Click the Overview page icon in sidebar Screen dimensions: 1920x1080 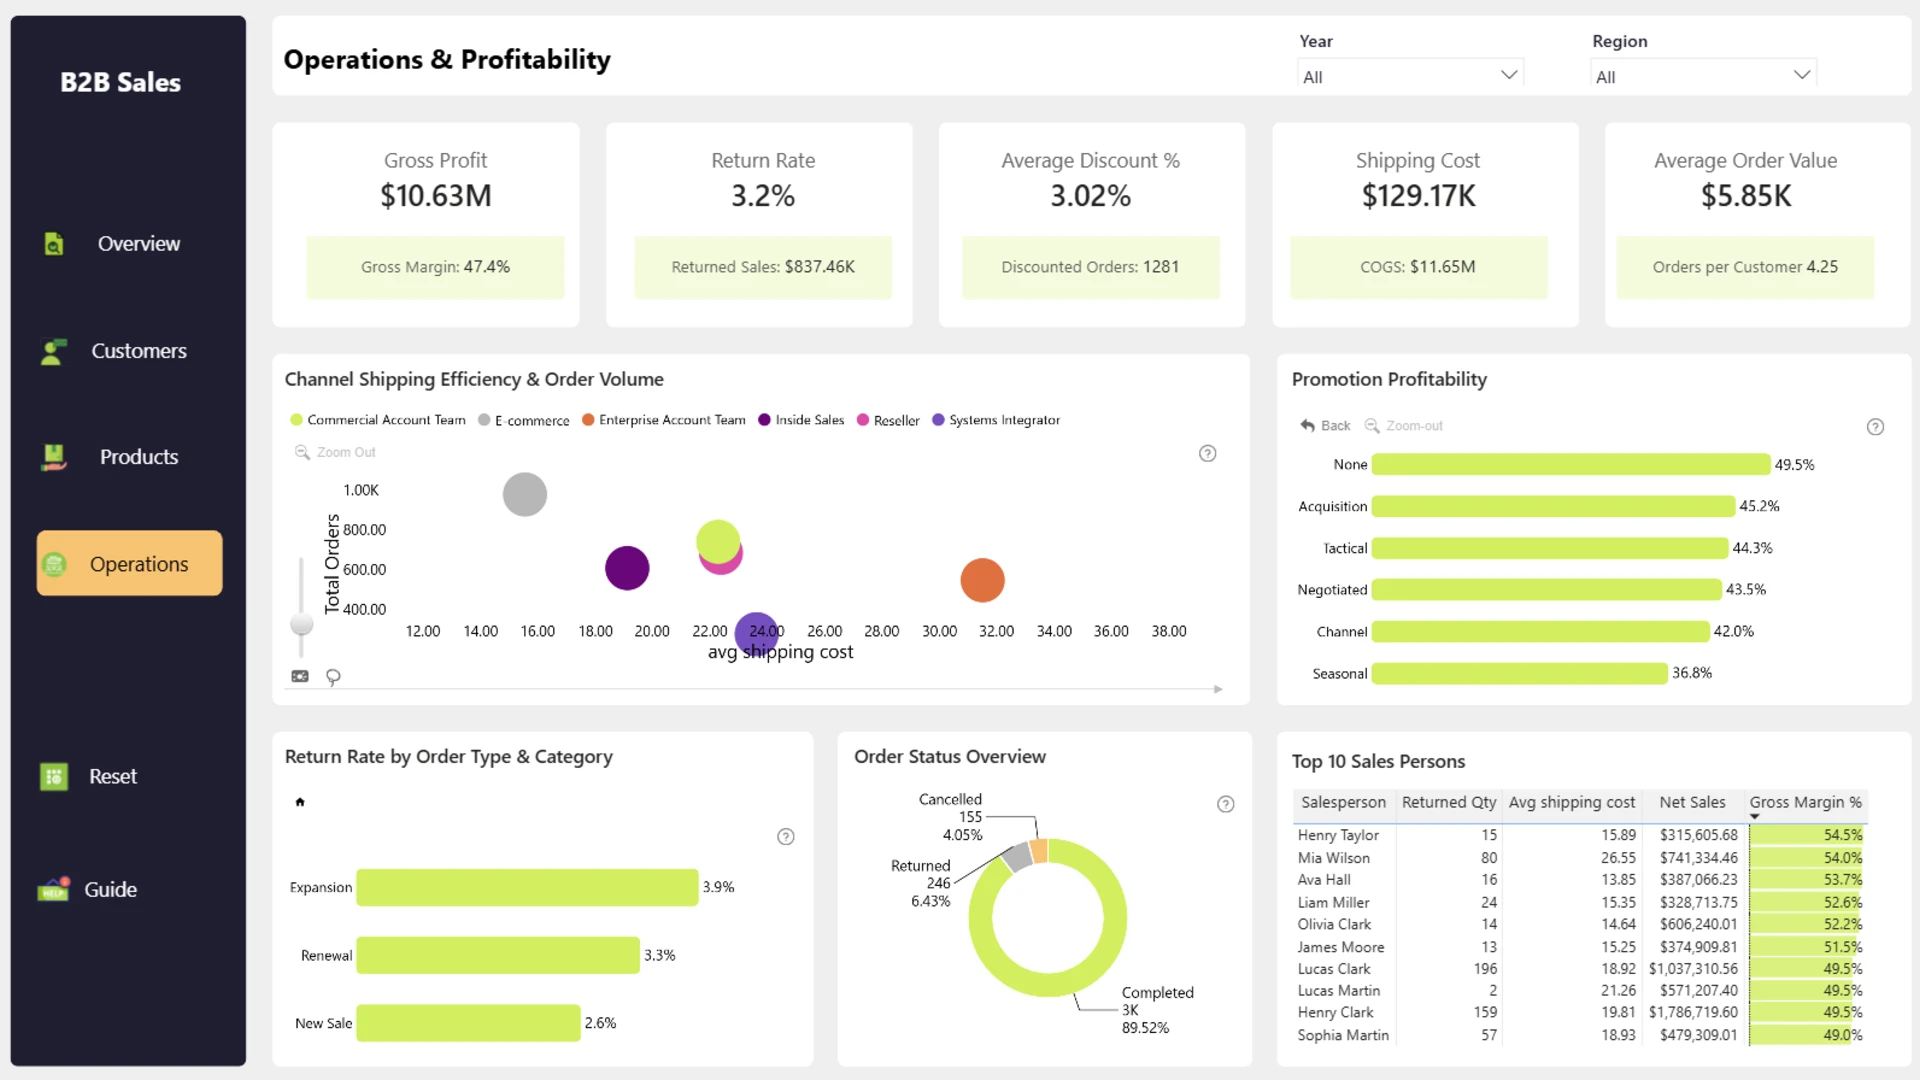click(x=54, y=244)
